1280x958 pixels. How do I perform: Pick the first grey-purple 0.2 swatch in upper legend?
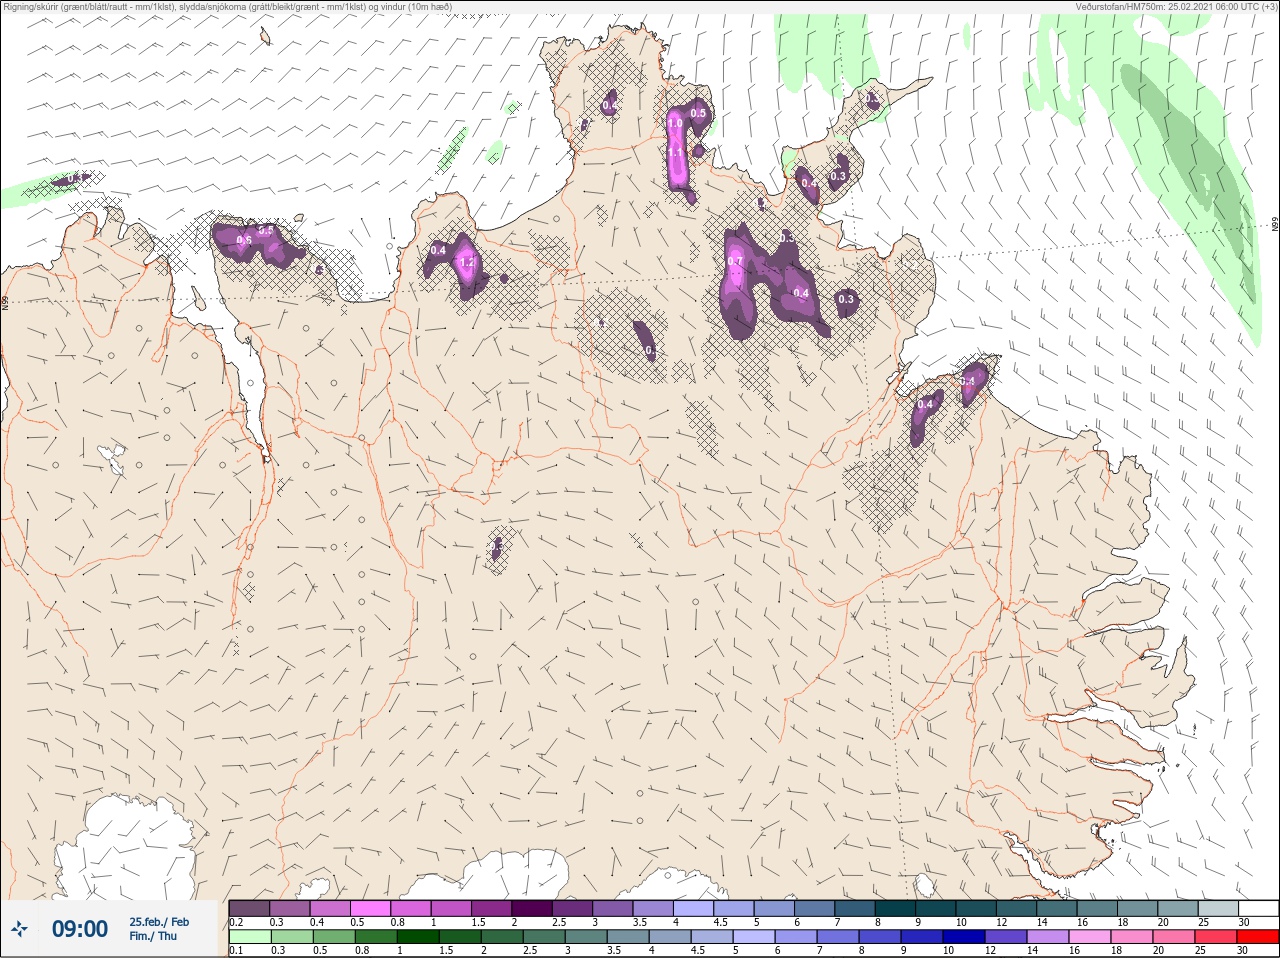pyautogui.click(x=249, y=908)
